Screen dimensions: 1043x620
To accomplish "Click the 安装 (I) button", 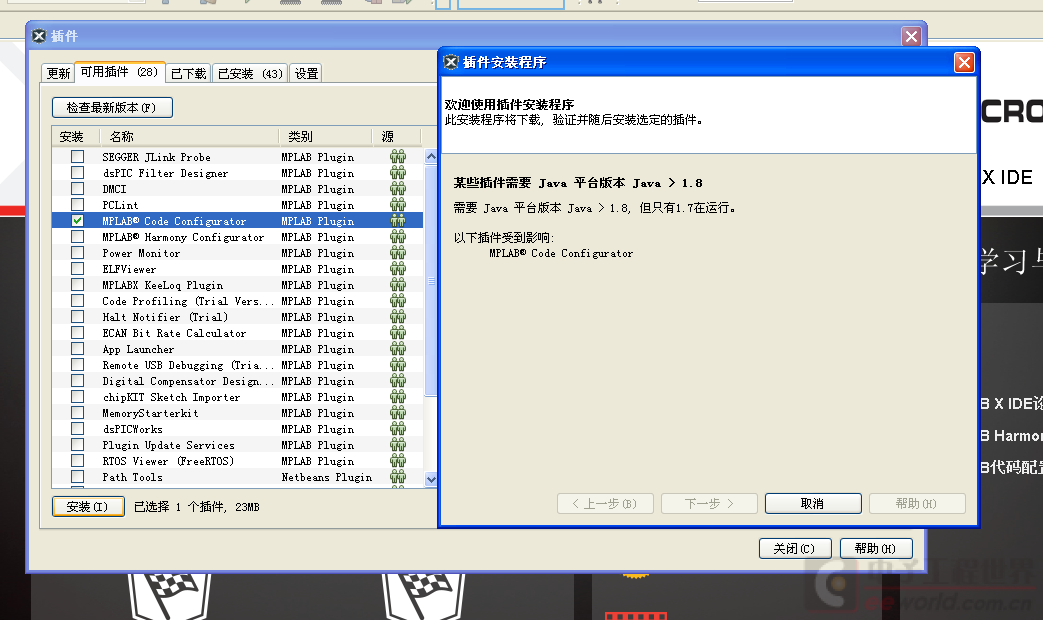I will [88, 506].
